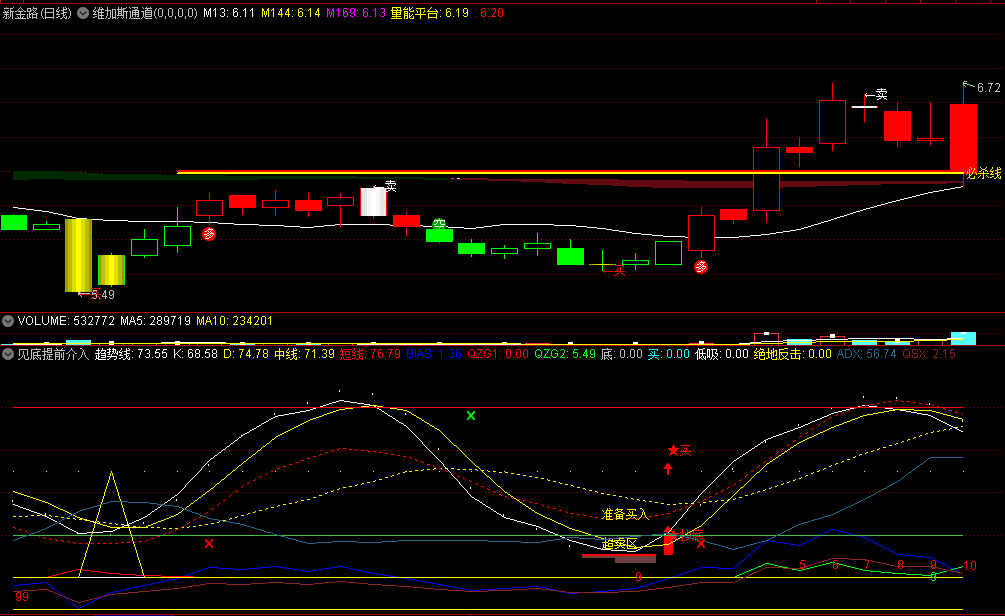Image resolution: width=1005 pixels, height=616 pixels.
Task: Click the green X marker in indicator panel
Action: pyautogui.click(x=471, y=416)
